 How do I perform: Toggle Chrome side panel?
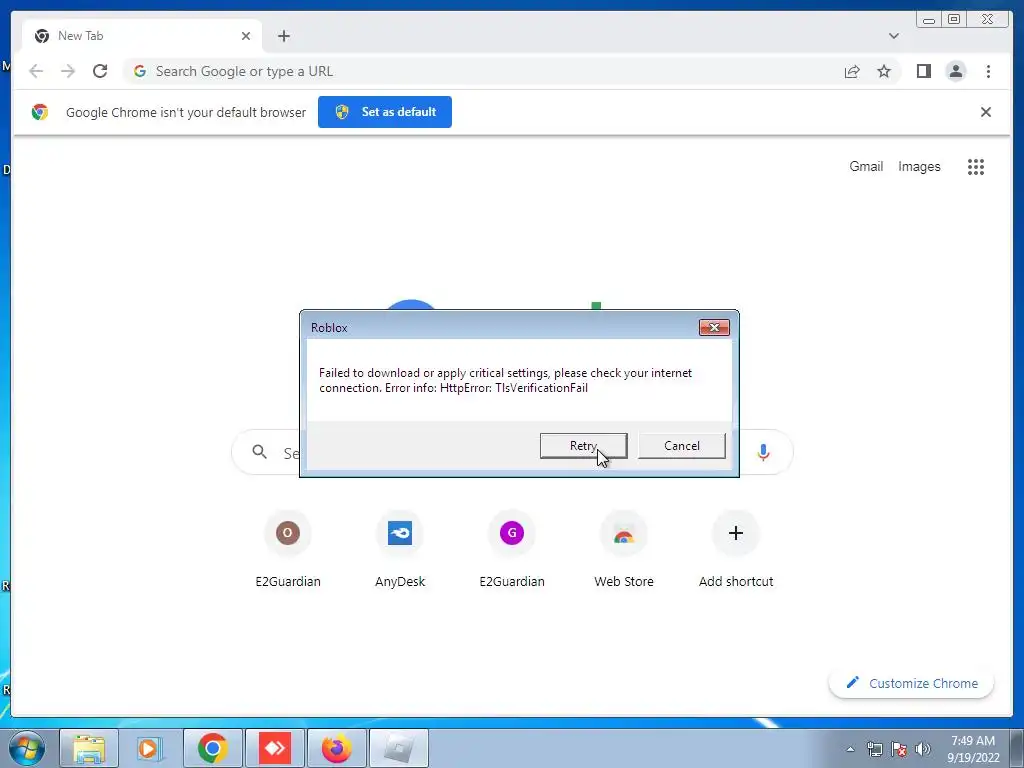(923, 71)
